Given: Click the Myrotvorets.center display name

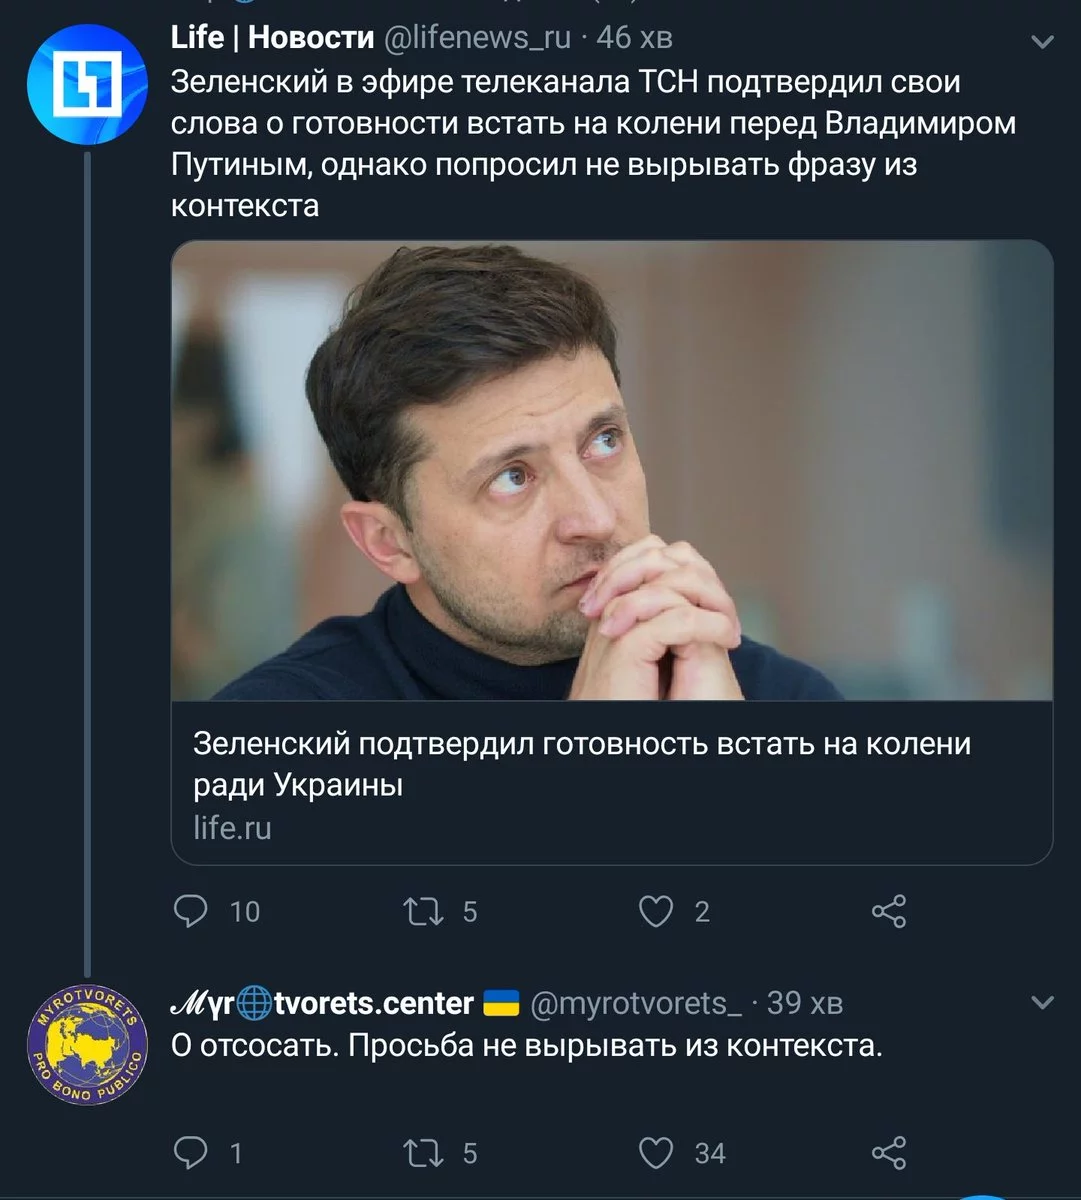Looking at the screenshot, I should pos(322,1002).
